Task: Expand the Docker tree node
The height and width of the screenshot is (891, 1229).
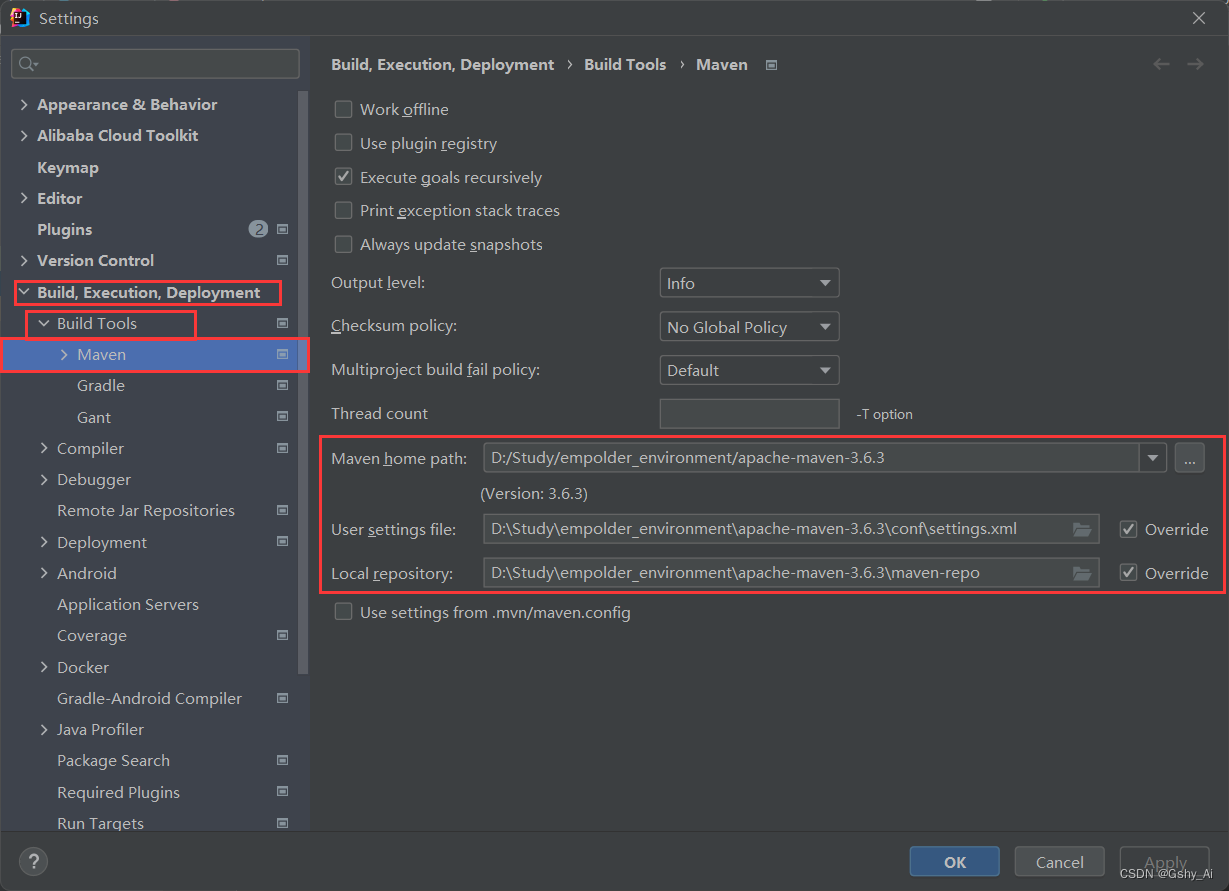Action: coord(44,667)
